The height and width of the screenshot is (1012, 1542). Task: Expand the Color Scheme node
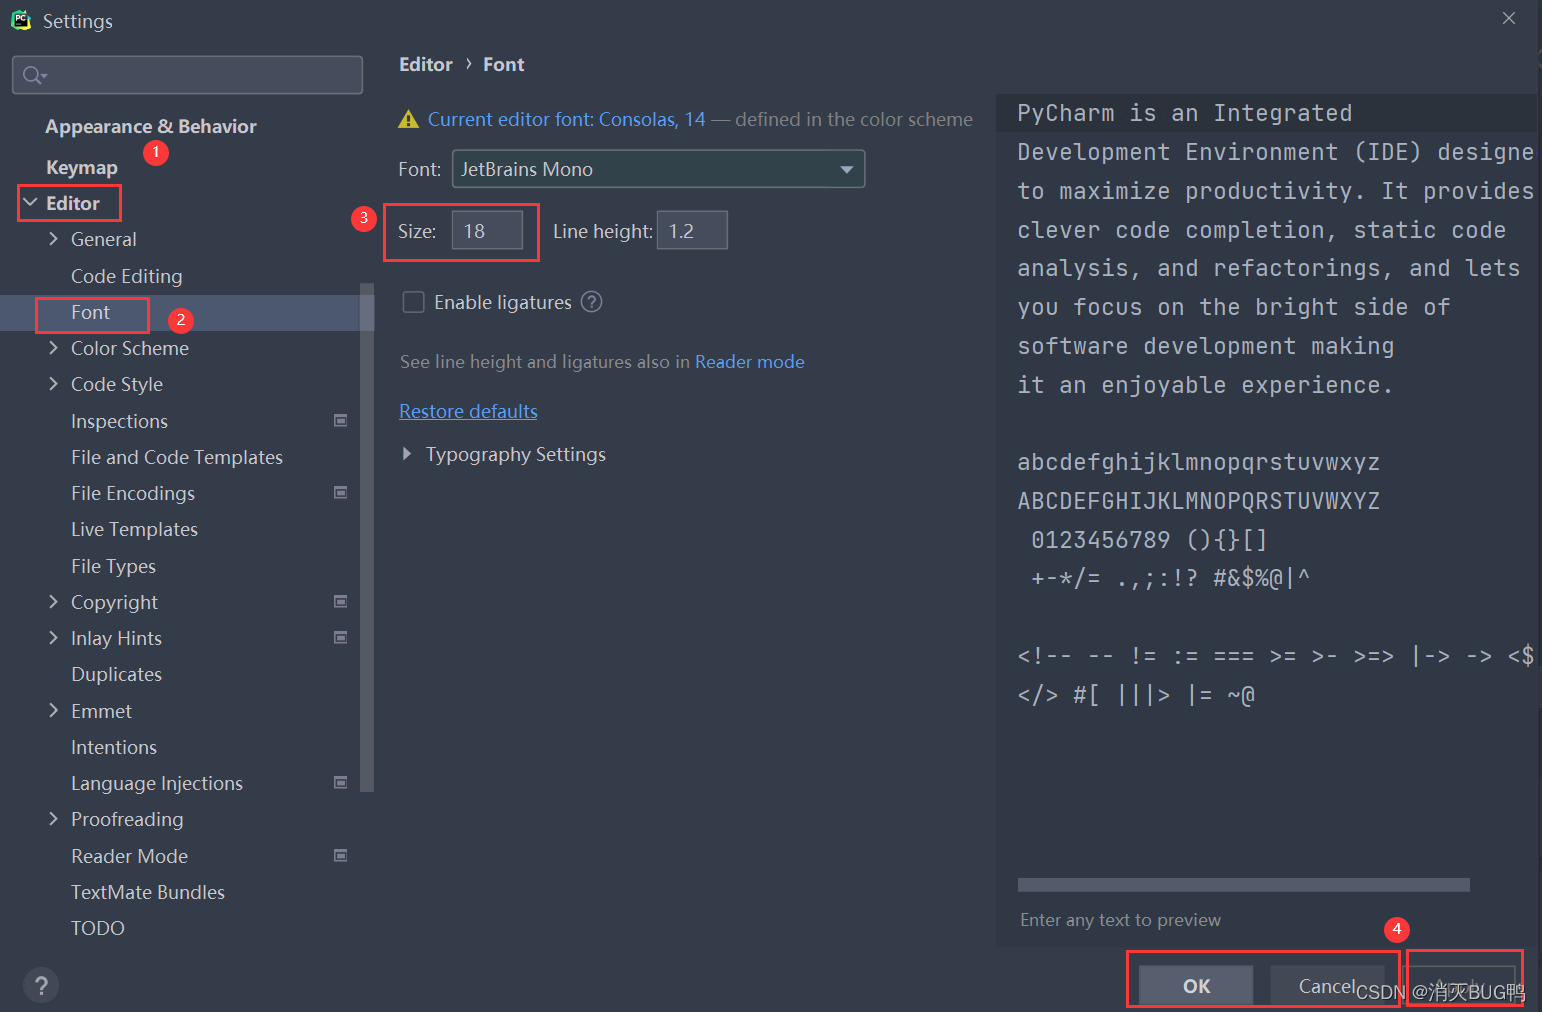54,348
